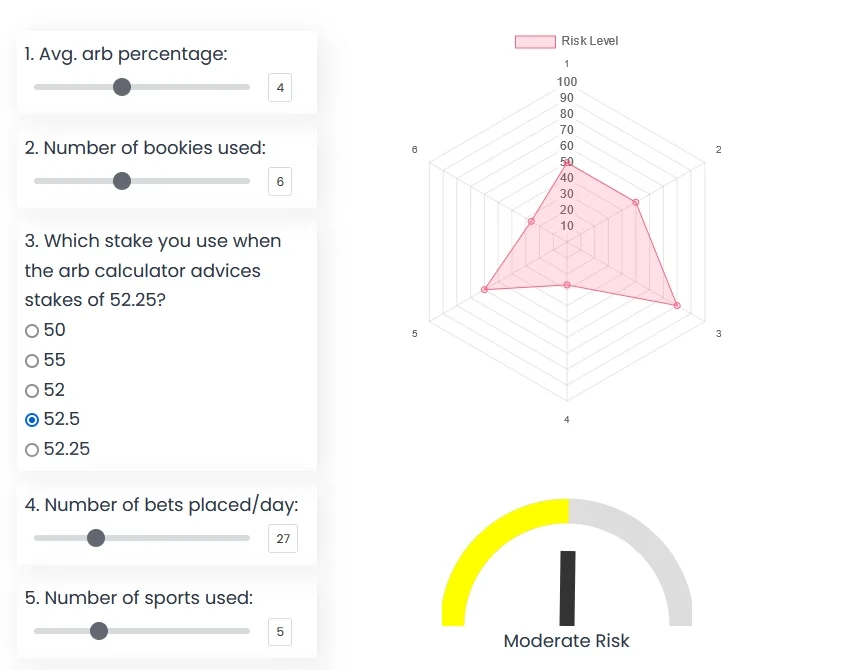
Task: Select the 55 stake option
Action: point(32,361)
